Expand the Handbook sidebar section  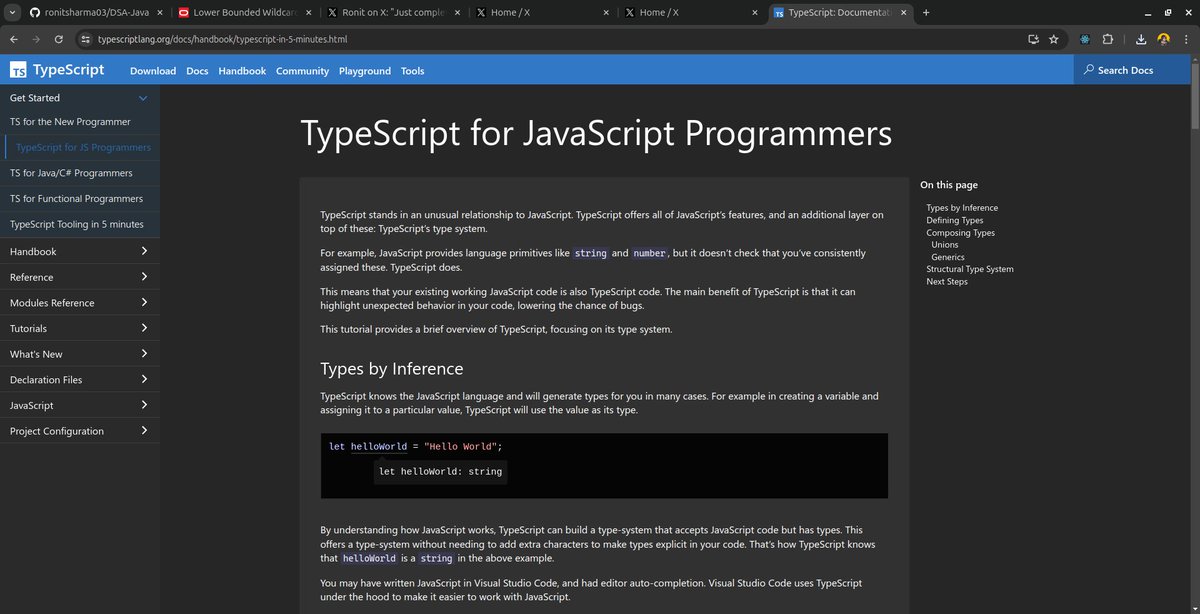point(80,251)
